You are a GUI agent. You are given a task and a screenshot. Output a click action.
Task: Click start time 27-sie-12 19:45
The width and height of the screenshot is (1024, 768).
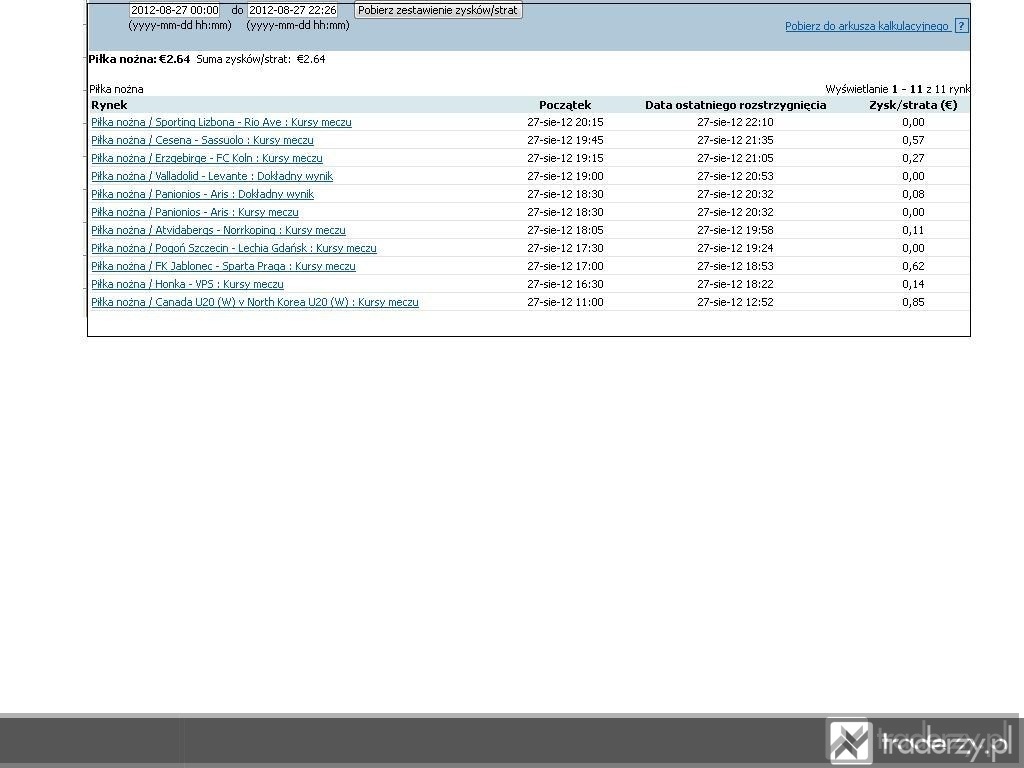click(565, 140)
